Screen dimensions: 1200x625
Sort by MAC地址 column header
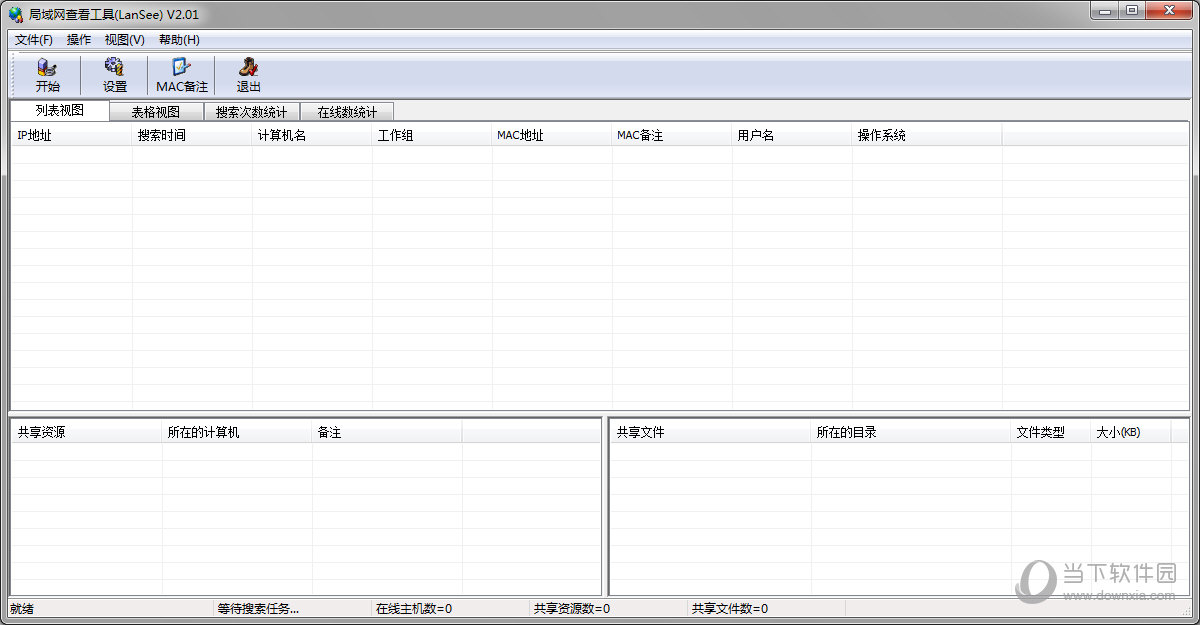pos(552,135)
